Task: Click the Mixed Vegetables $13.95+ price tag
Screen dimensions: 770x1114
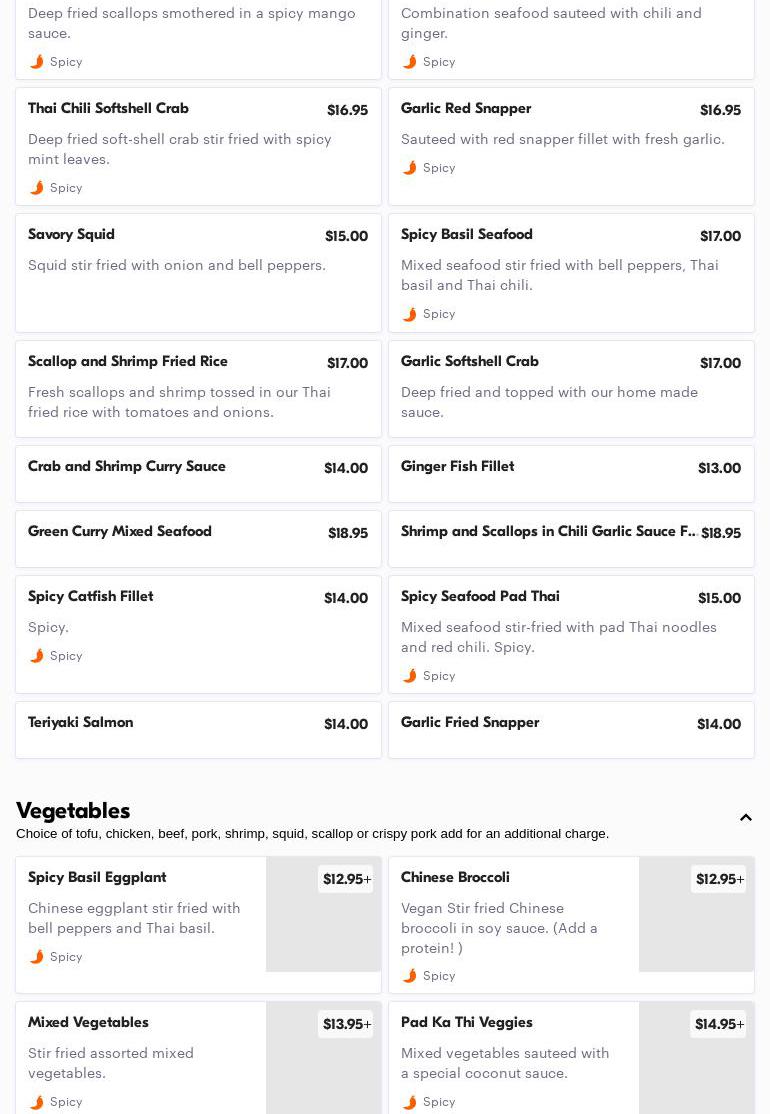Action: tap(346, 1024)
